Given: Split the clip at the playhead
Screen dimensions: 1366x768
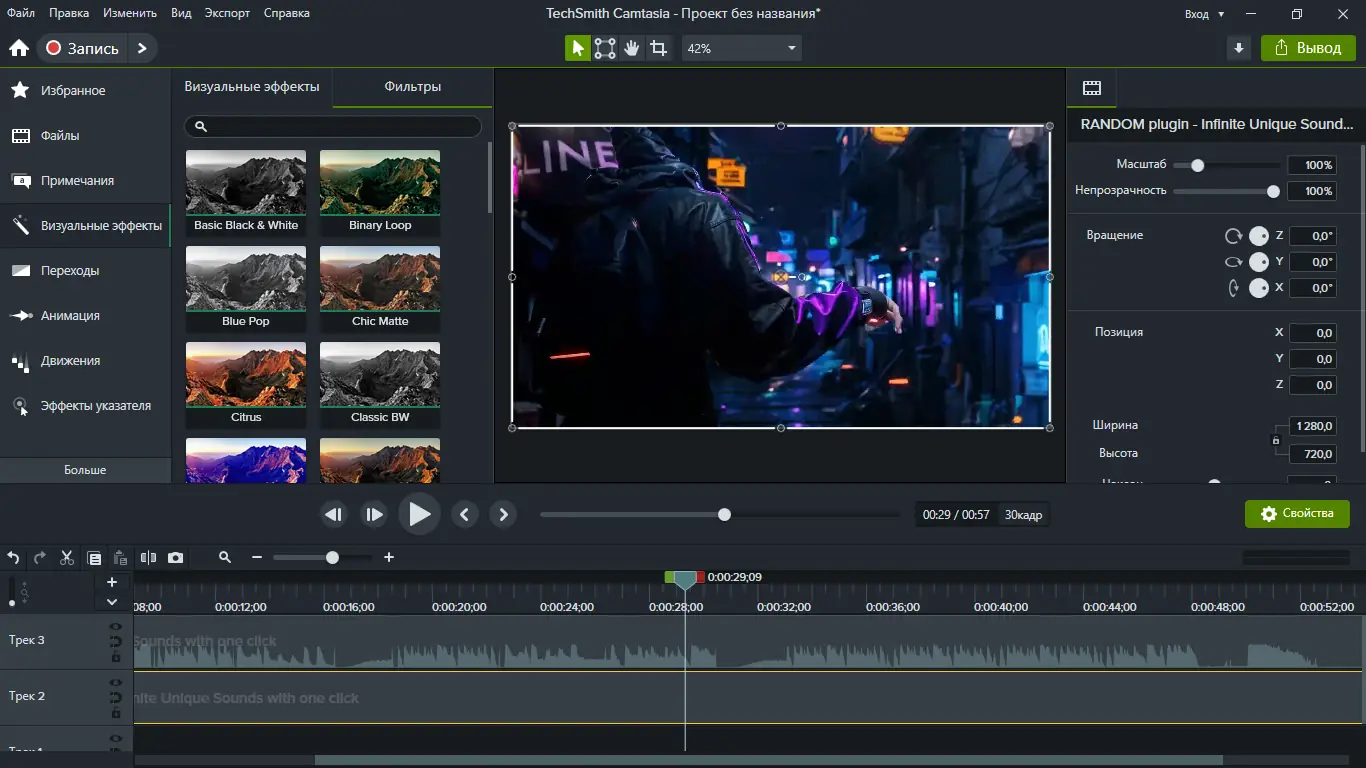Looking at the screenshot, I should coord(148,558).
